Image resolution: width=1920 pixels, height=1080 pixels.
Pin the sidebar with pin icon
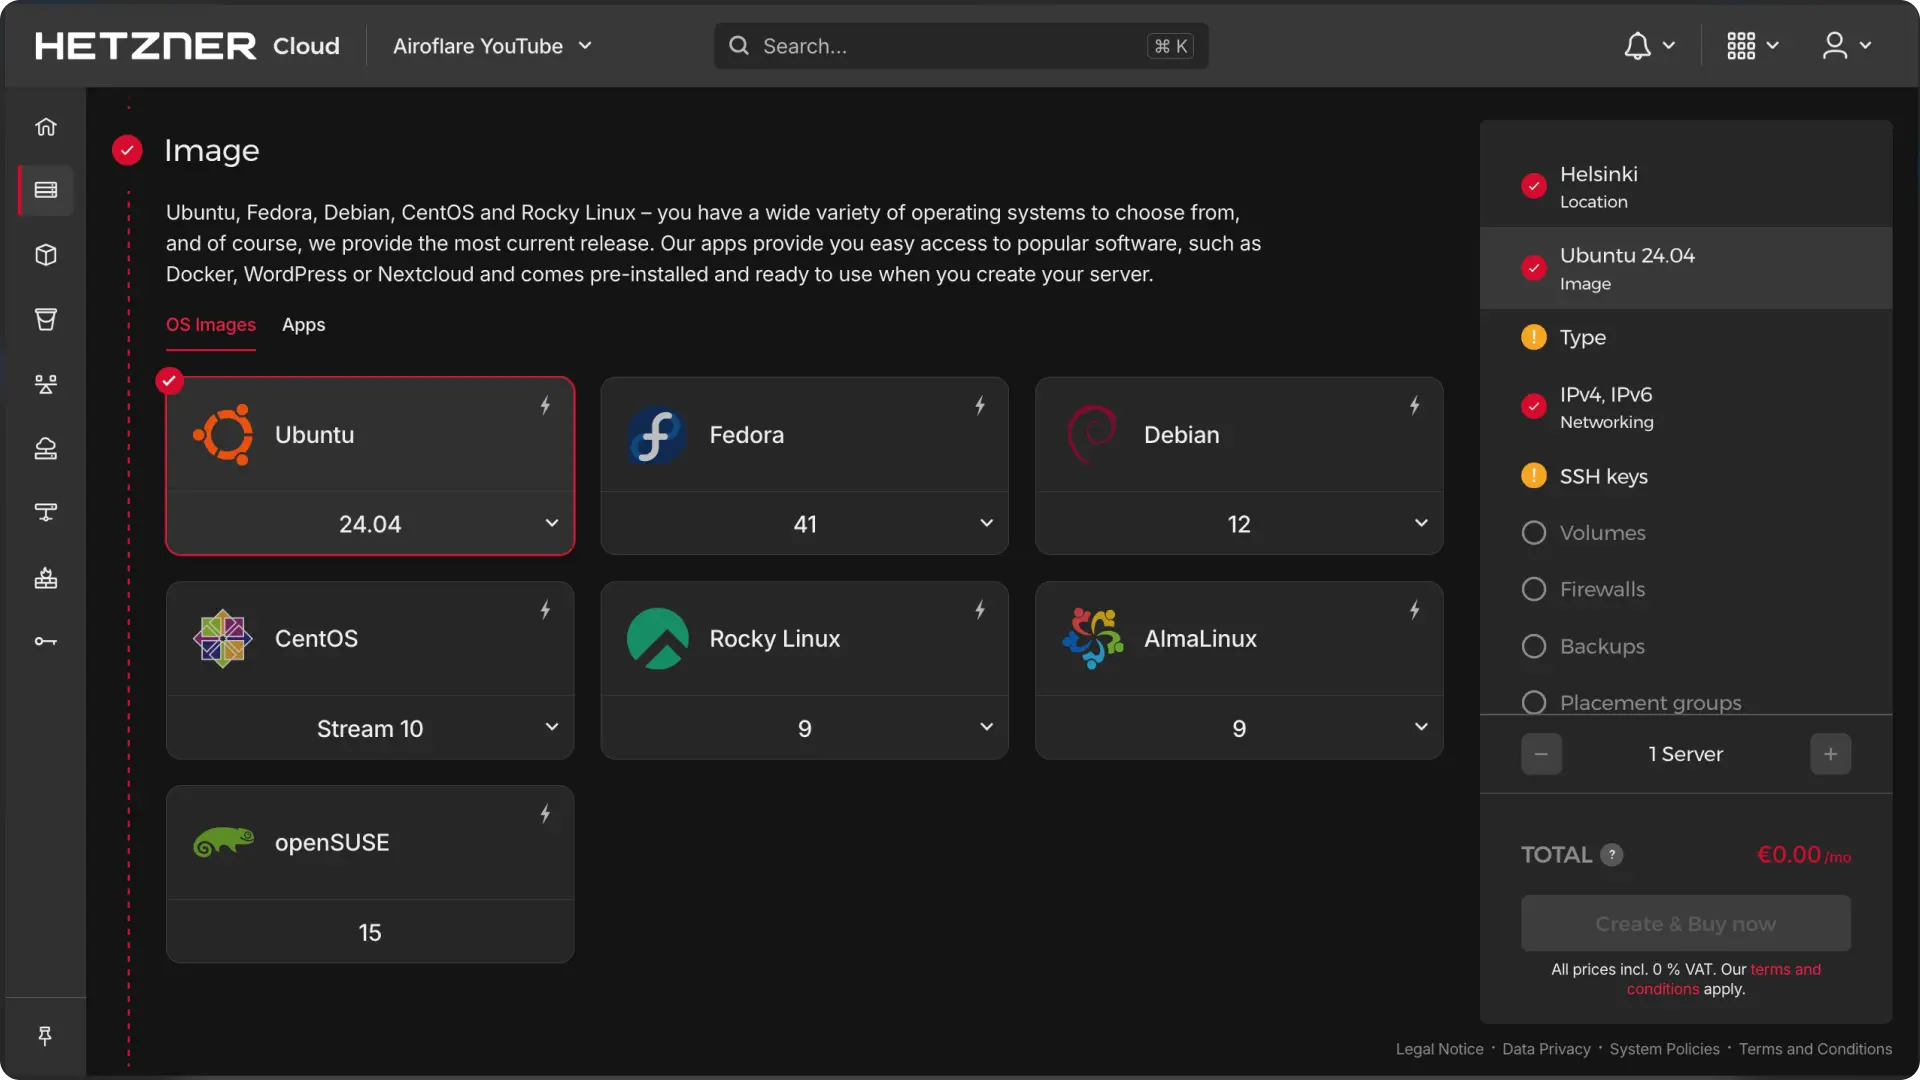45,1036
